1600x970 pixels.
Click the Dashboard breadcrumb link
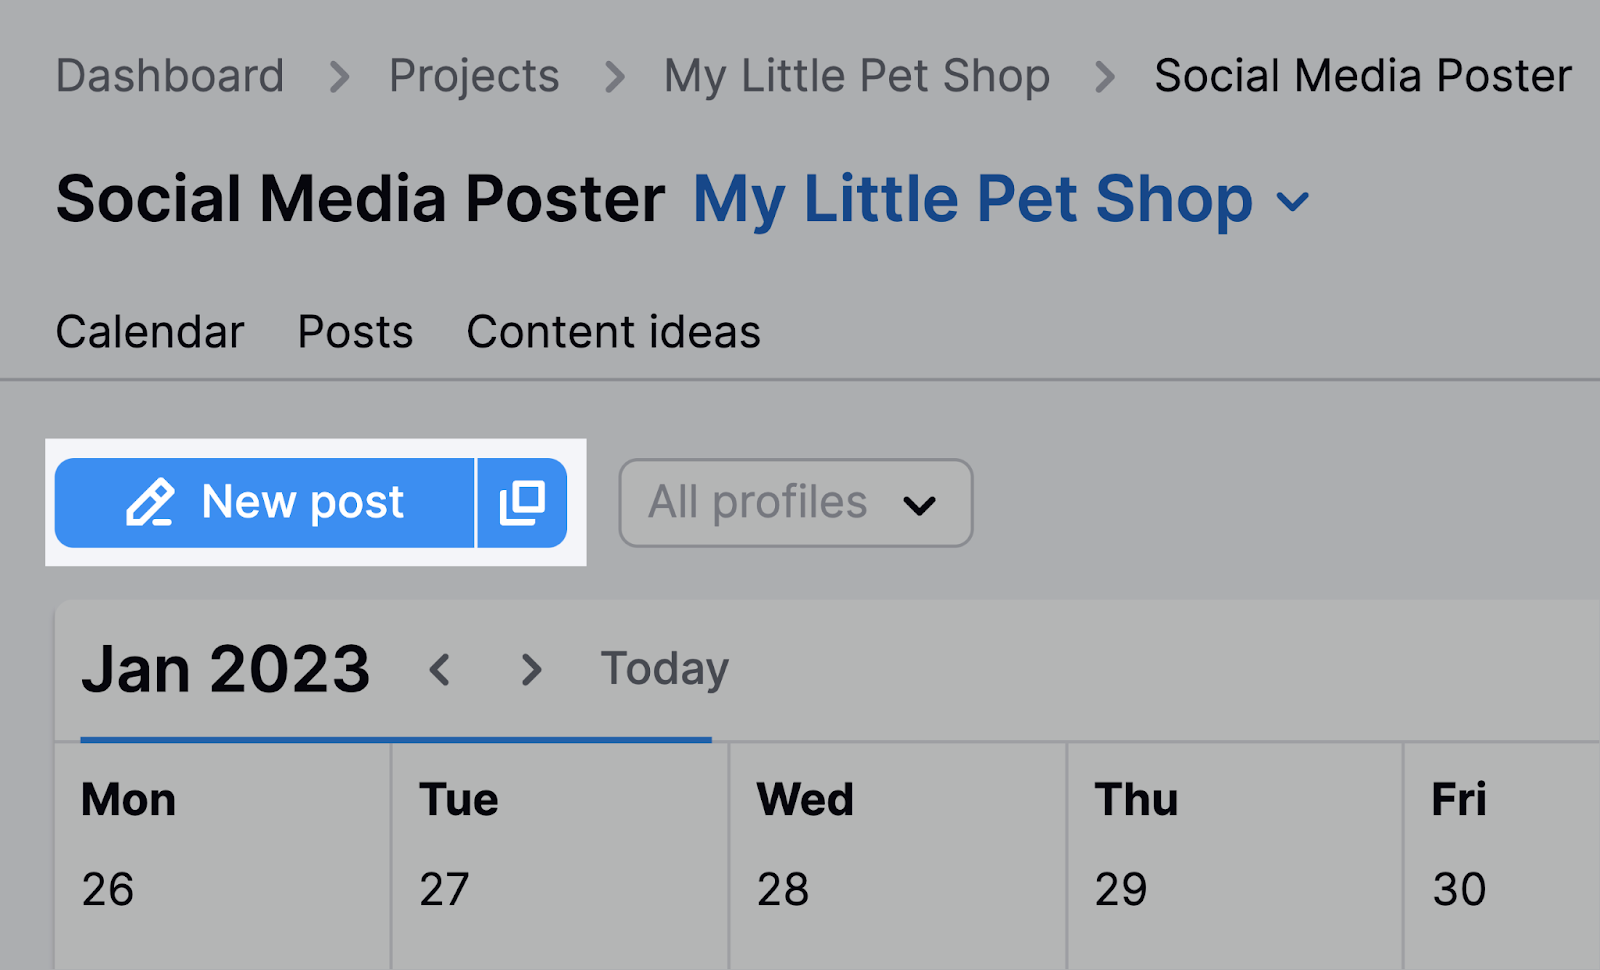pos(170,76)
